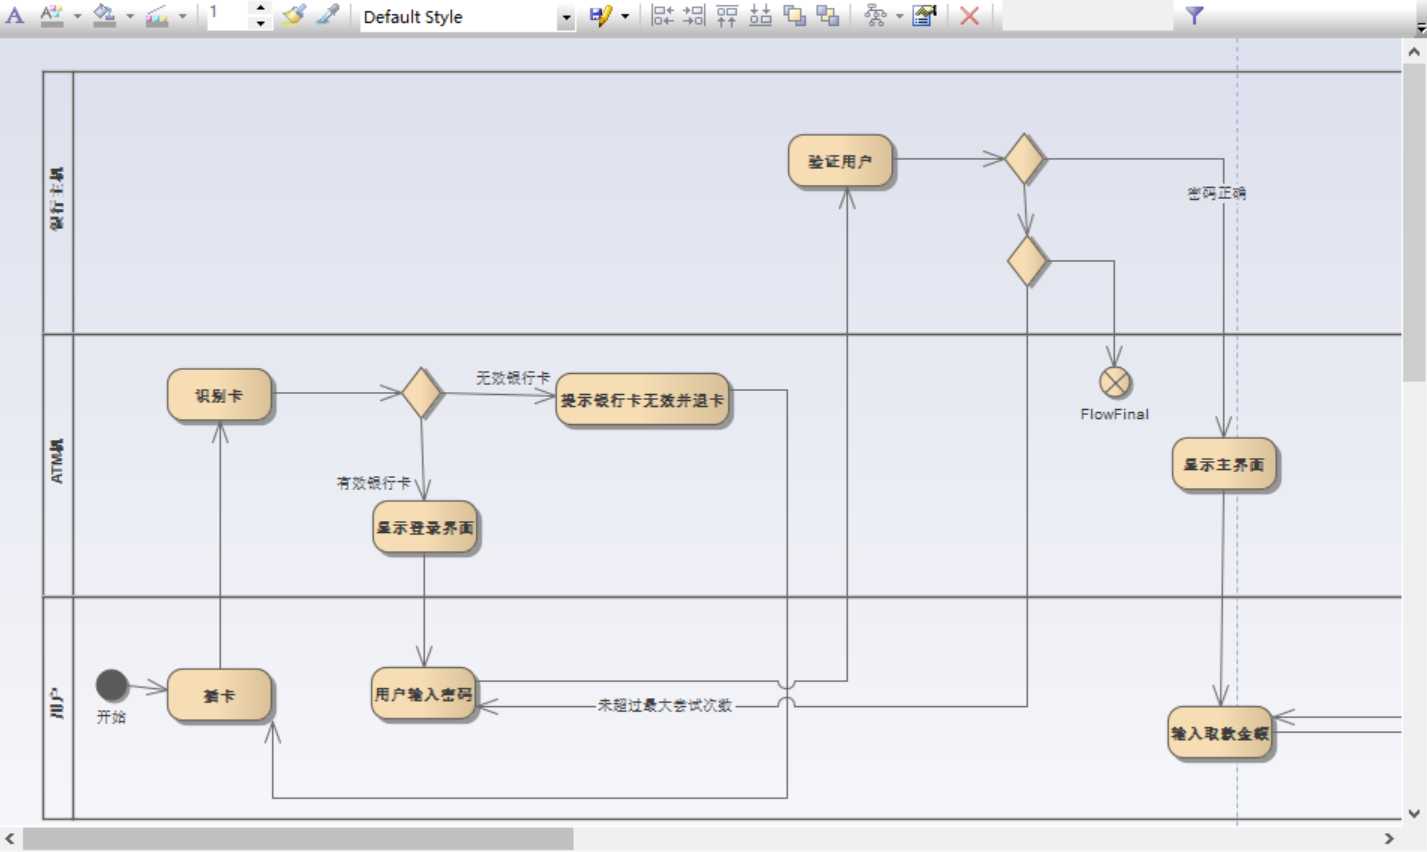Click the text color icon
The width and height of the screenshot is (1427, 852).
(52, 15)
